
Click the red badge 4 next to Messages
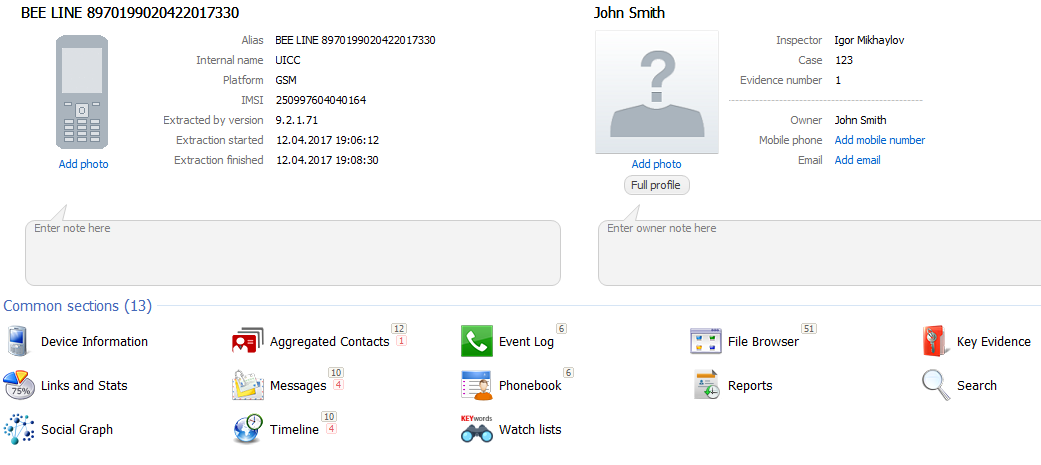(x=338, y=385)
